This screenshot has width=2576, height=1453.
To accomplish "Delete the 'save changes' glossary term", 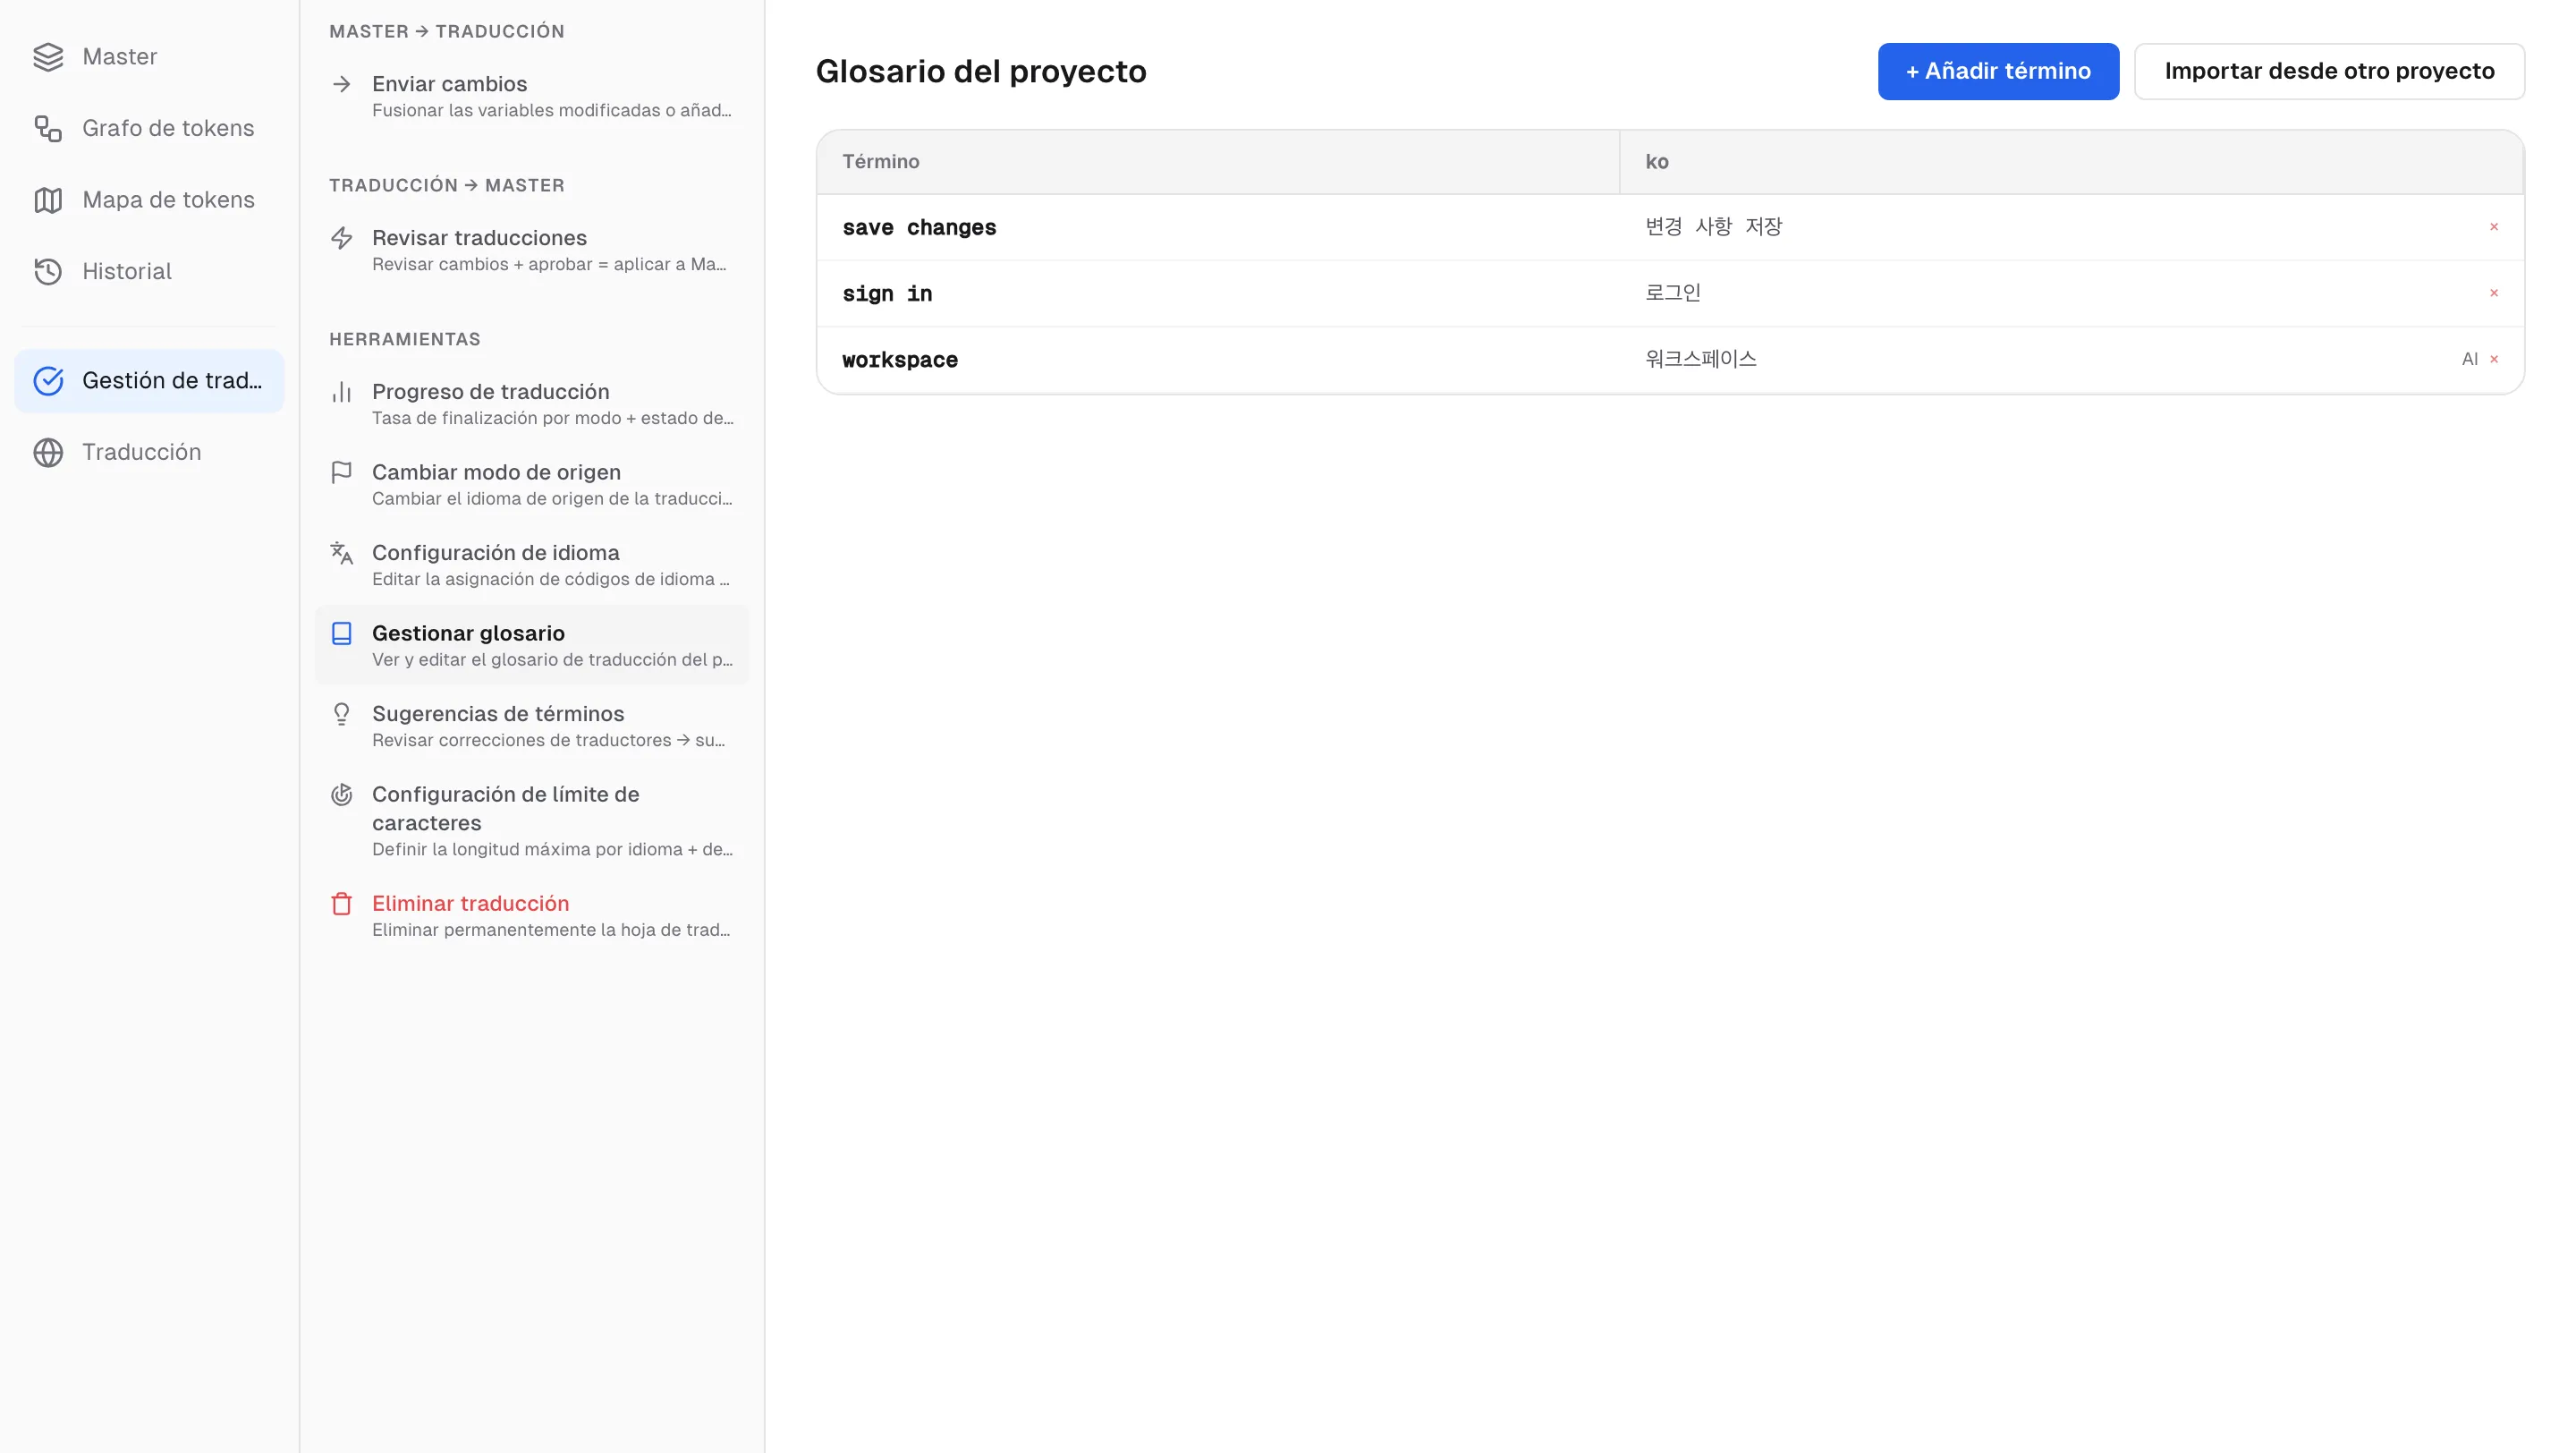I will 2494,227.
